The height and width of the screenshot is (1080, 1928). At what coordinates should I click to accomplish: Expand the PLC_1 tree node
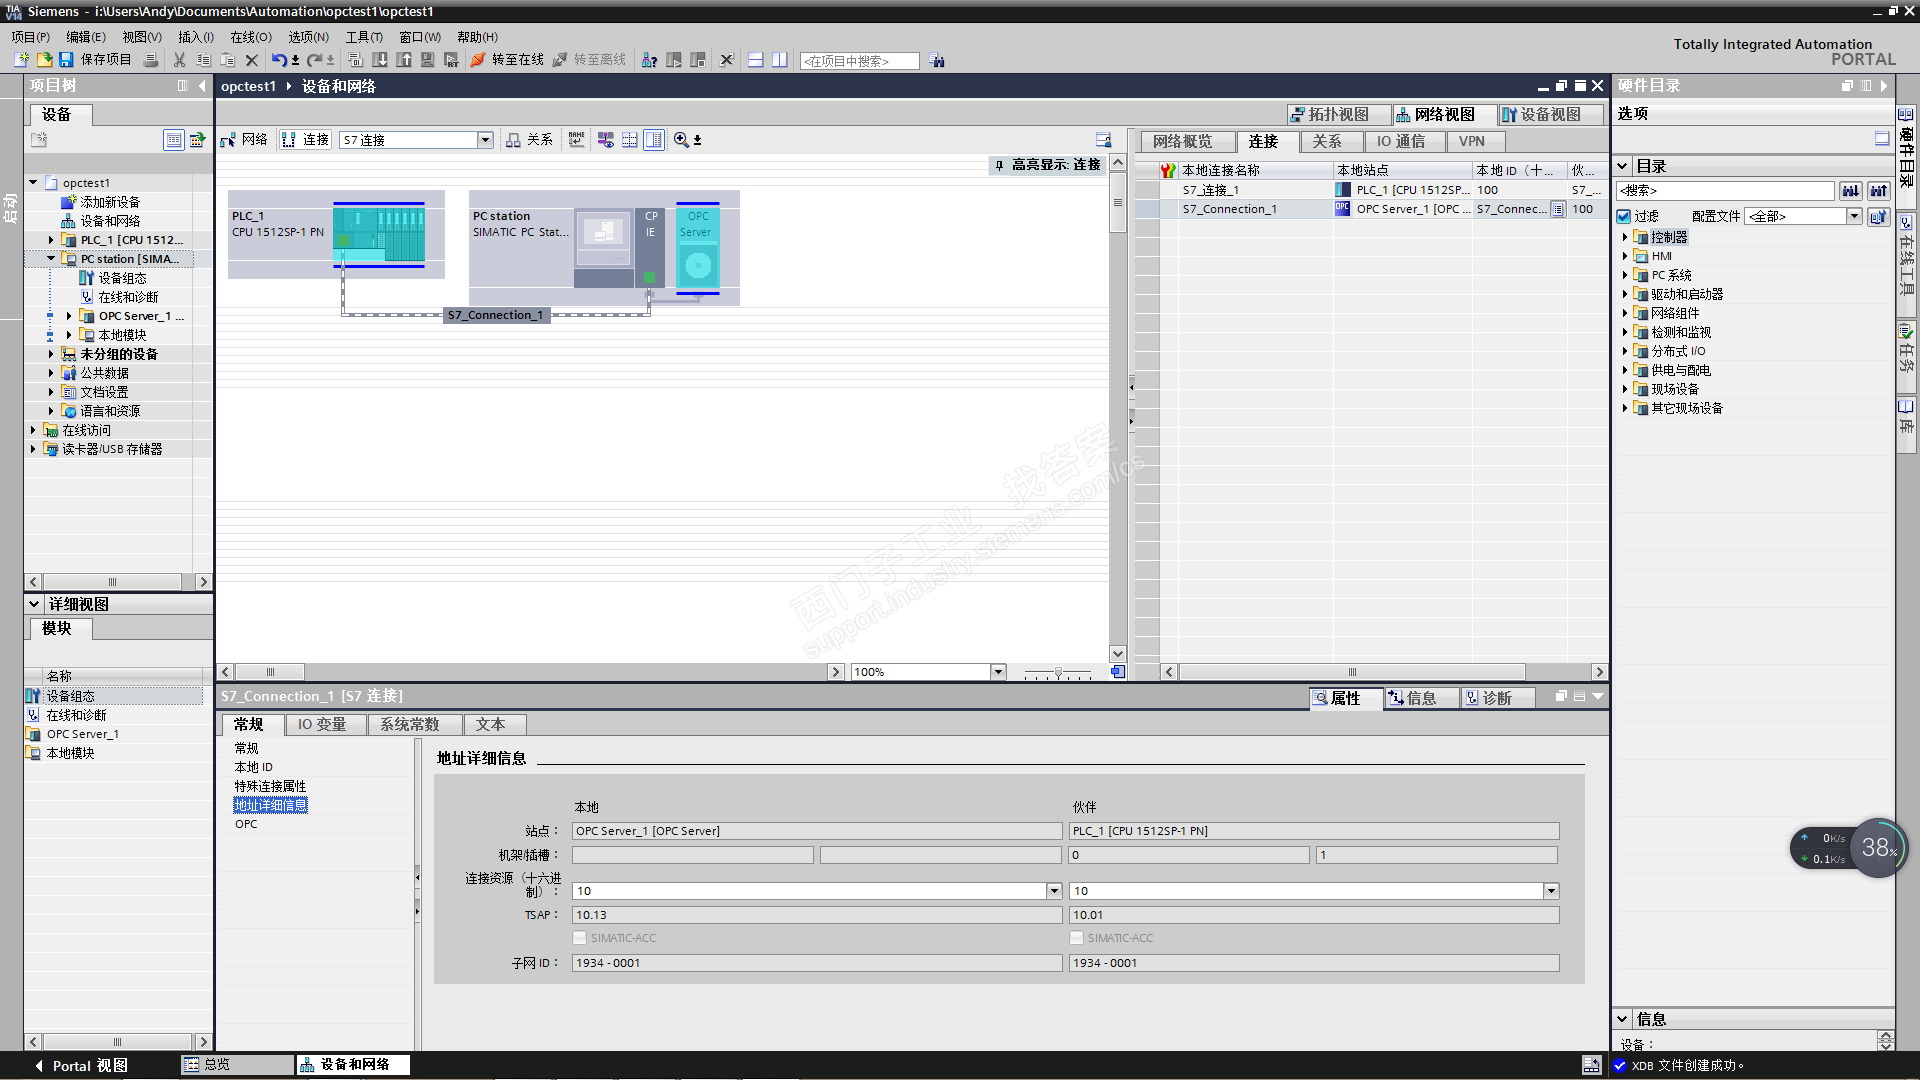[51, 240]
